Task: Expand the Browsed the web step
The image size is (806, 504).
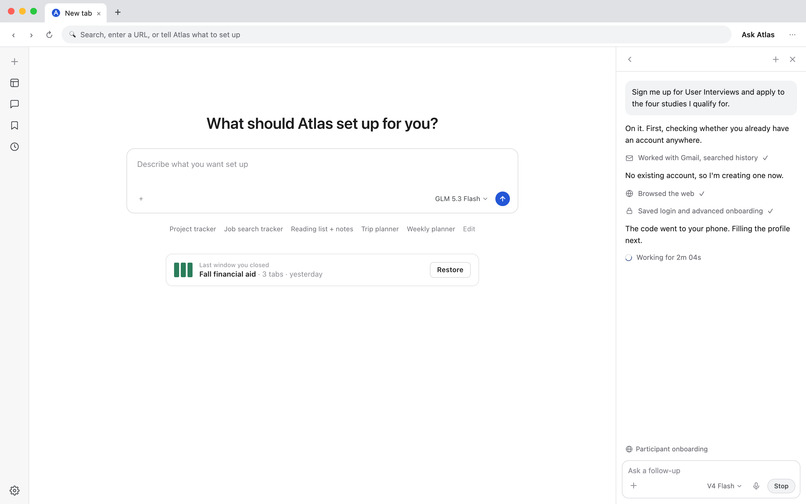Action: click(665, 193)
